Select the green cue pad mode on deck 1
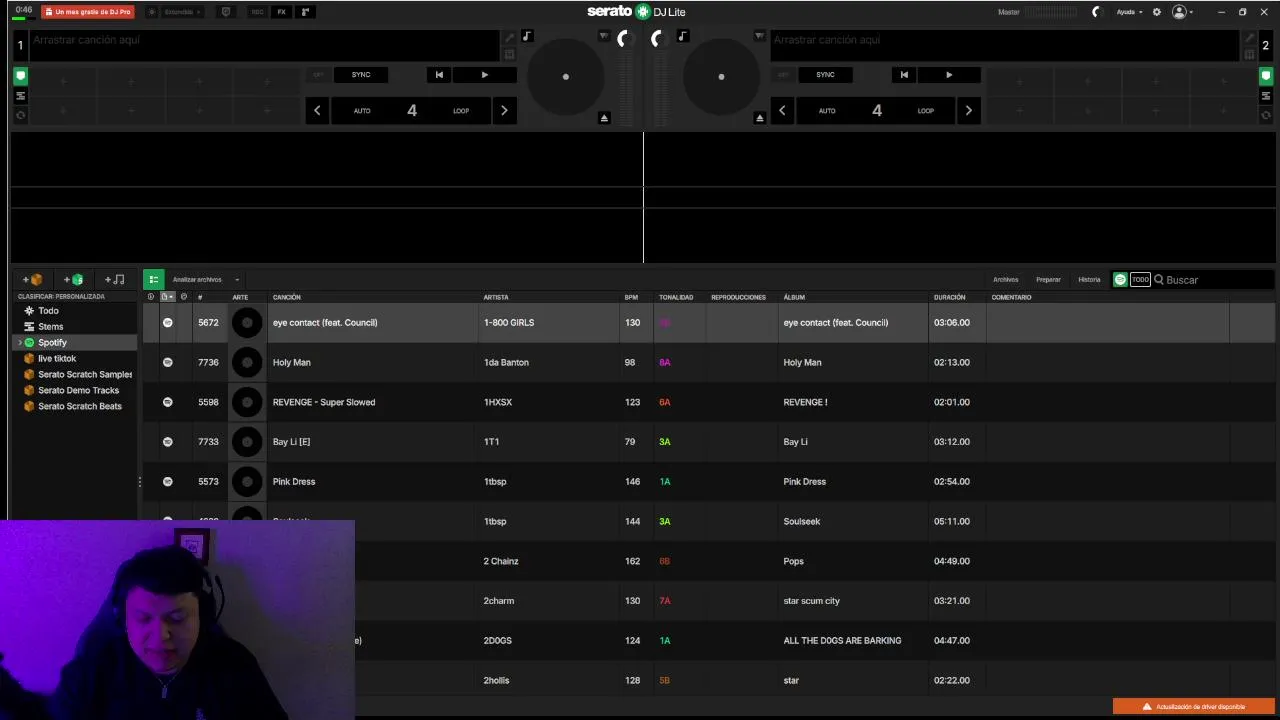Screen dimensions: 1280x720 click(x=20, y=76)
